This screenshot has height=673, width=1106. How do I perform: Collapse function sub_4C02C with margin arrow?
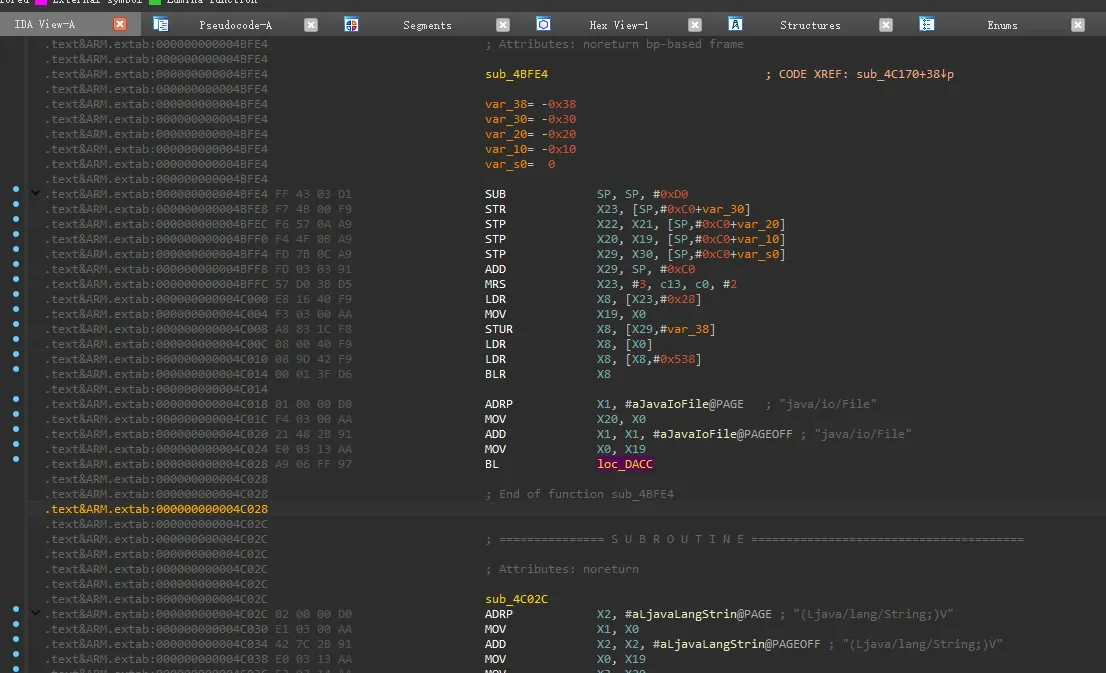[35, 613]
